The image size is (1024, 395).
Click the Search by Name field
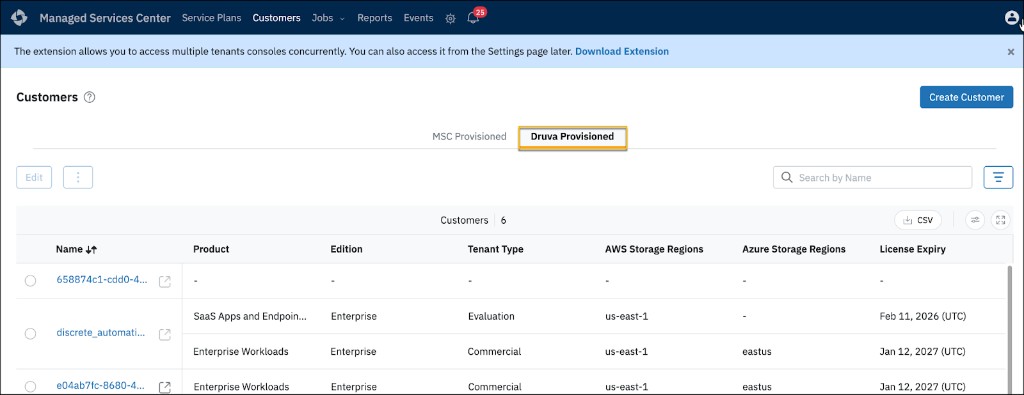coord(872,177)
